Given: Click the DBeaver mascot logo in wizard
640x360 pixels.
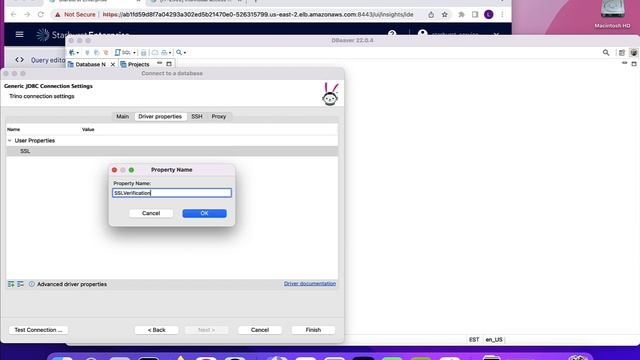Looking at the screenshot, I should 330,94.
